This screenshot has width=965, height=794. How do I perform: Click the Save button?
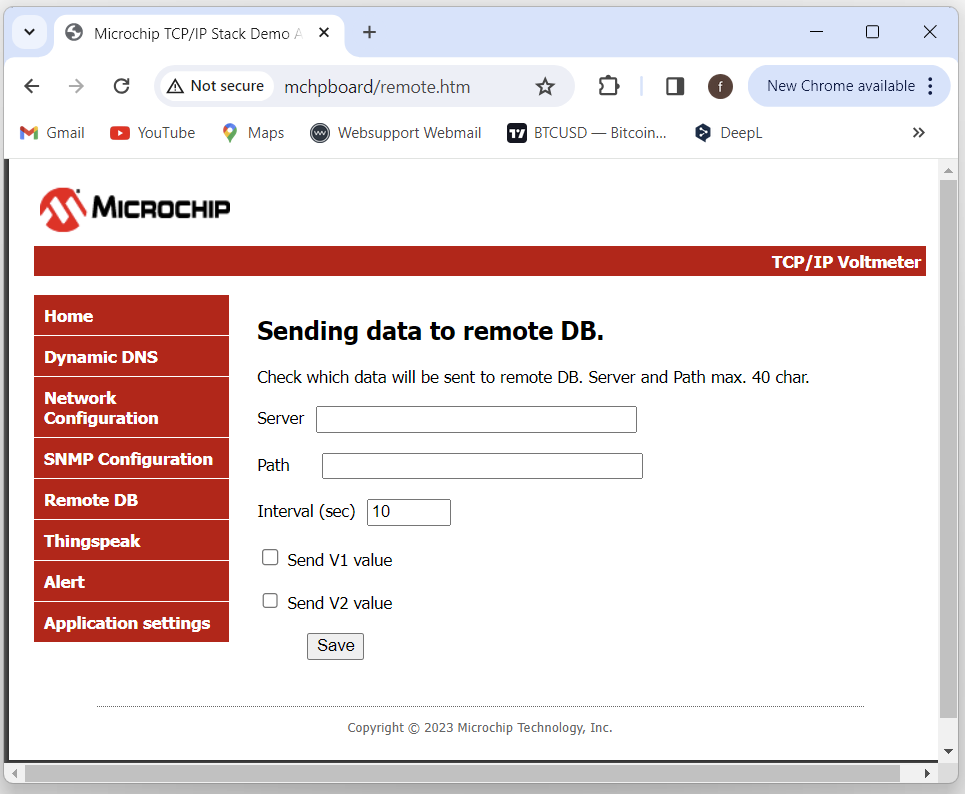[x=335, y=646]
